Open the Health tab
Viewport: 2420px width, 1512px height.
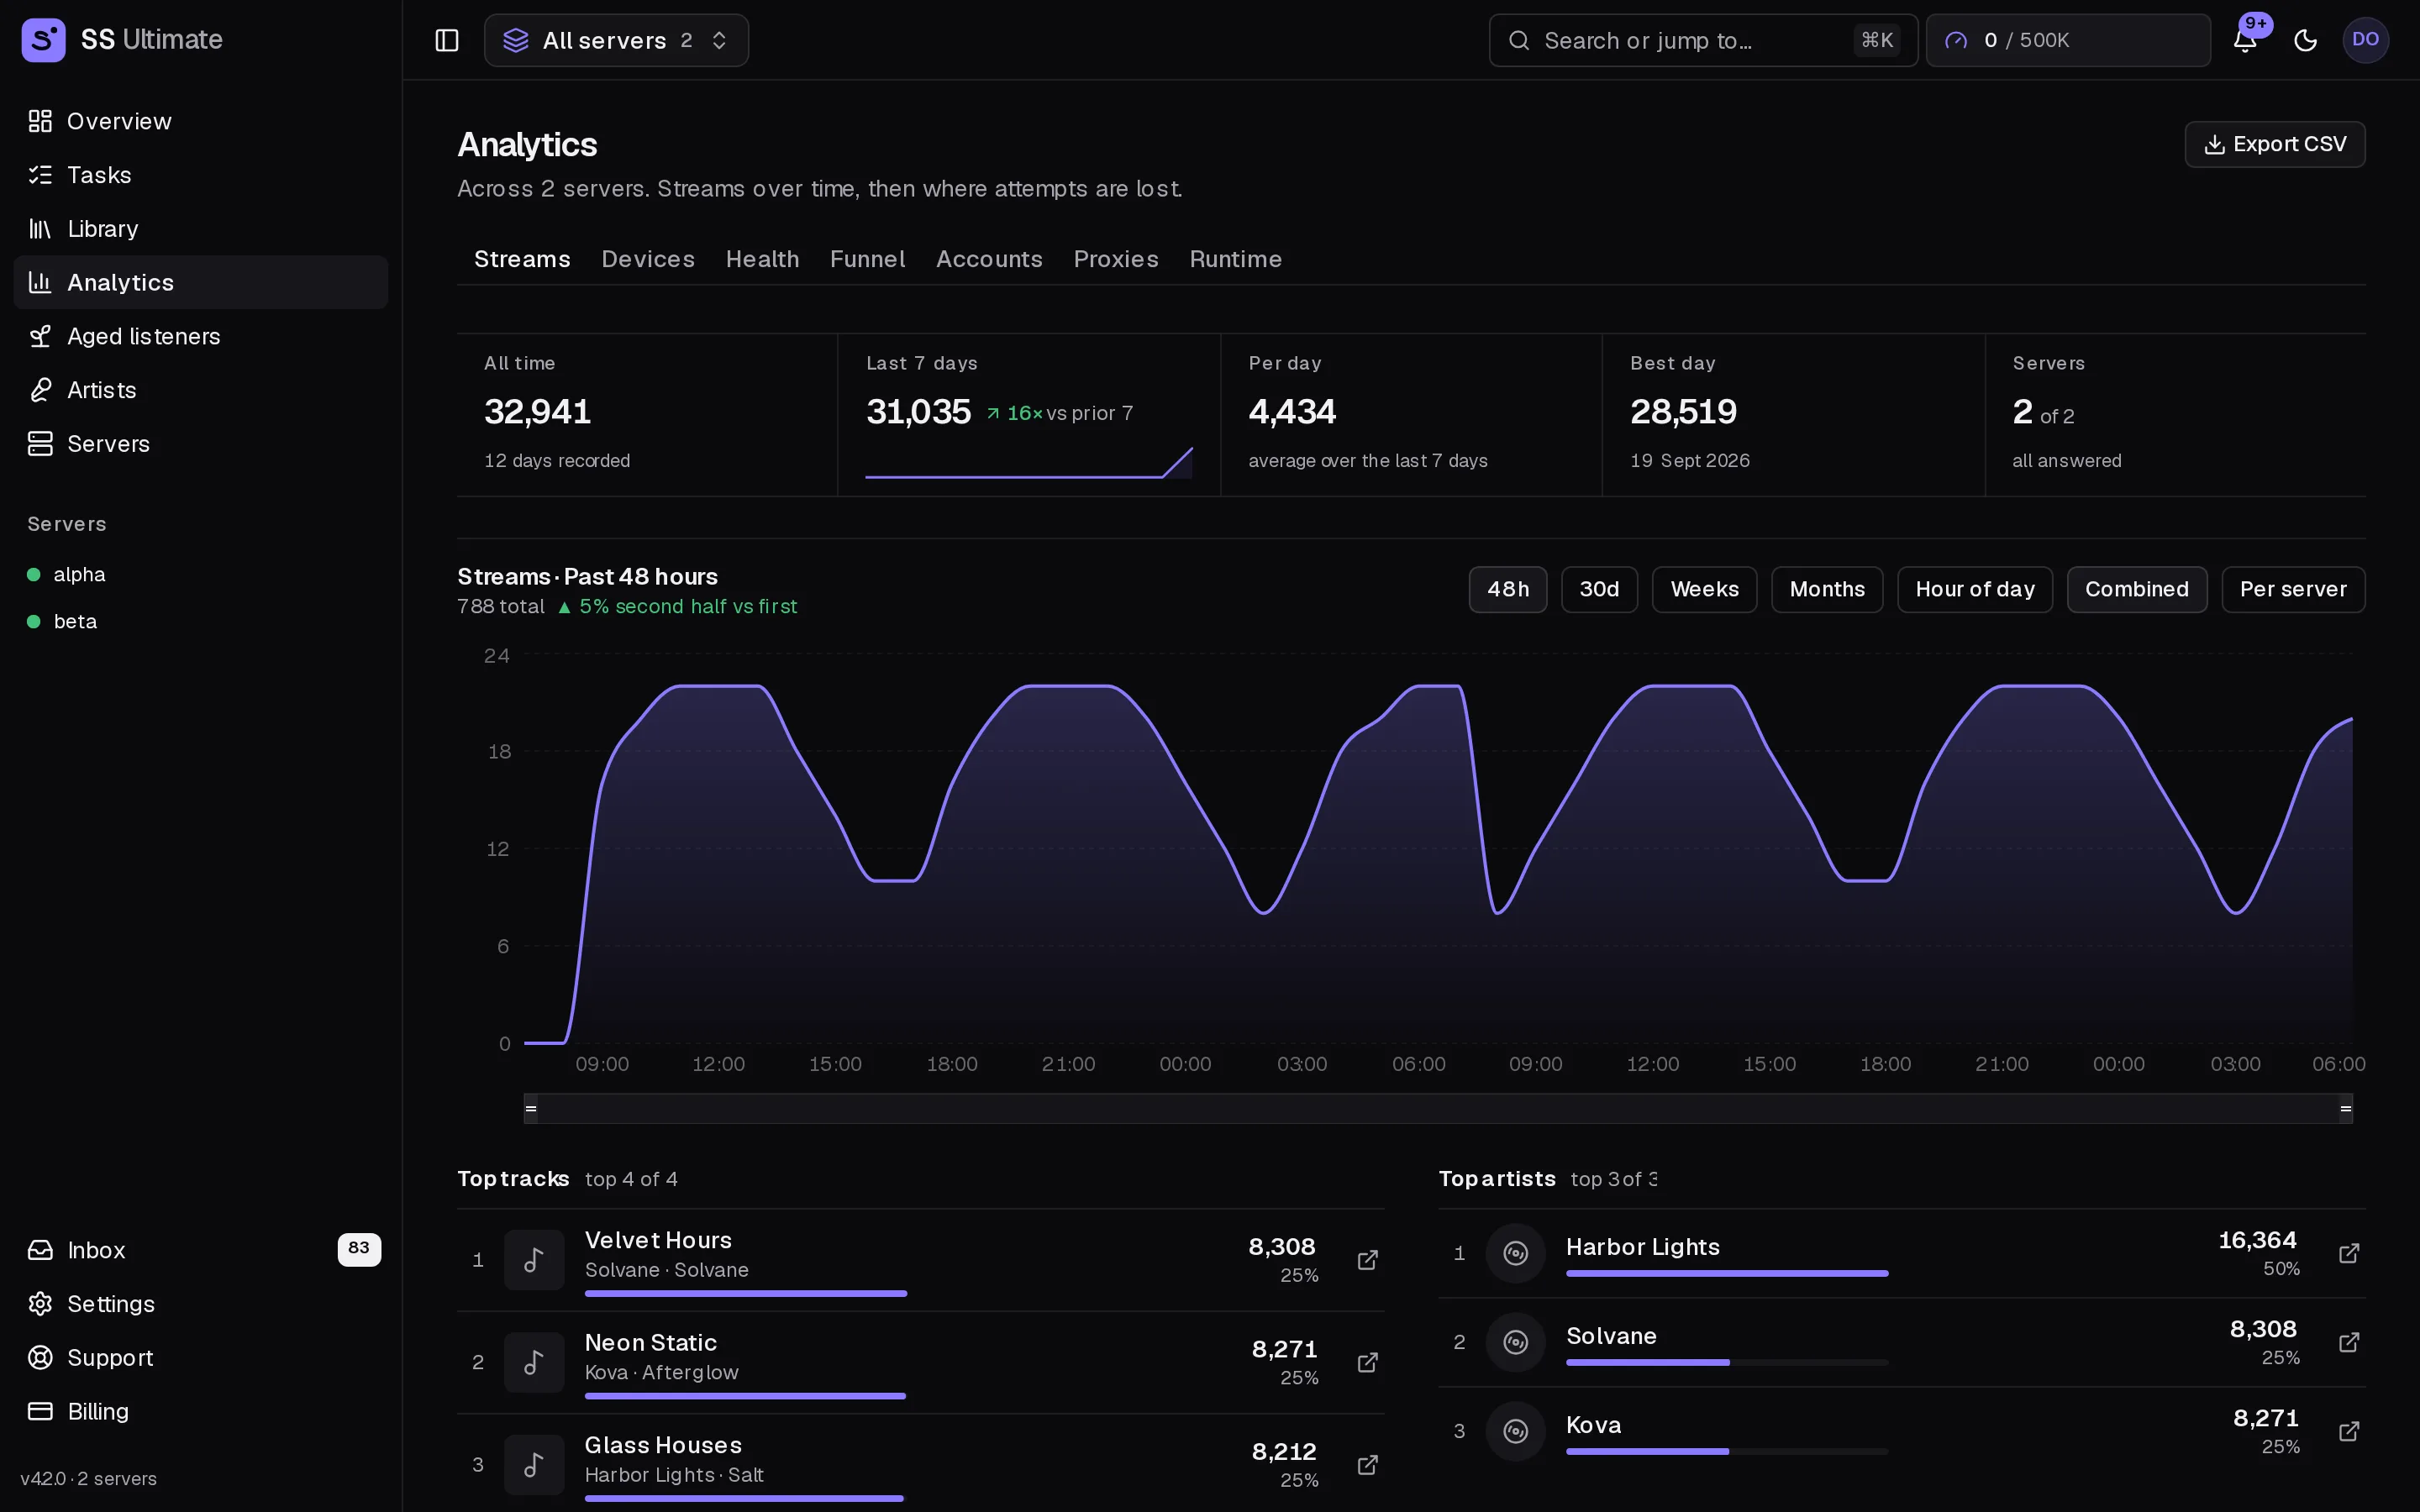coord(762,259)
